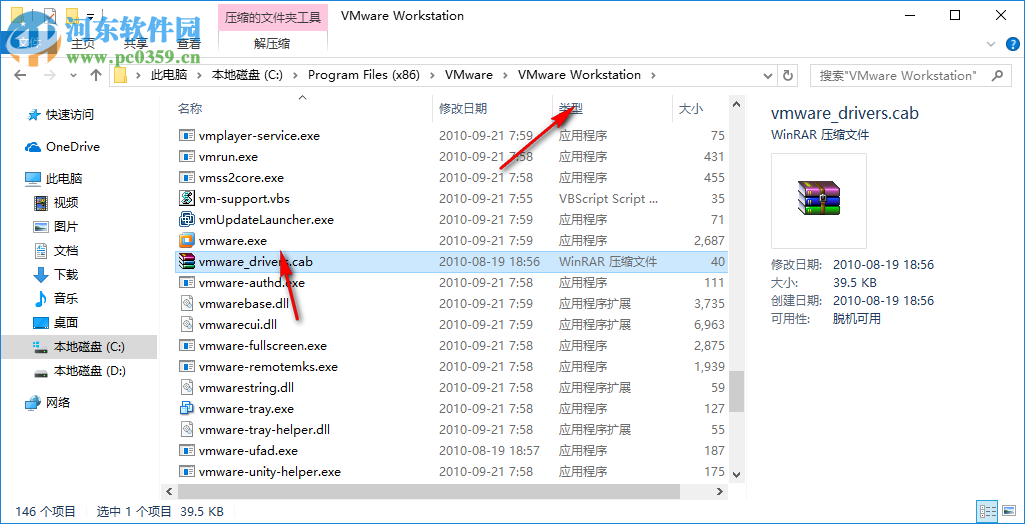1025x524 pixels.
Task: Click the search magnifier icon
Action: 997,75
